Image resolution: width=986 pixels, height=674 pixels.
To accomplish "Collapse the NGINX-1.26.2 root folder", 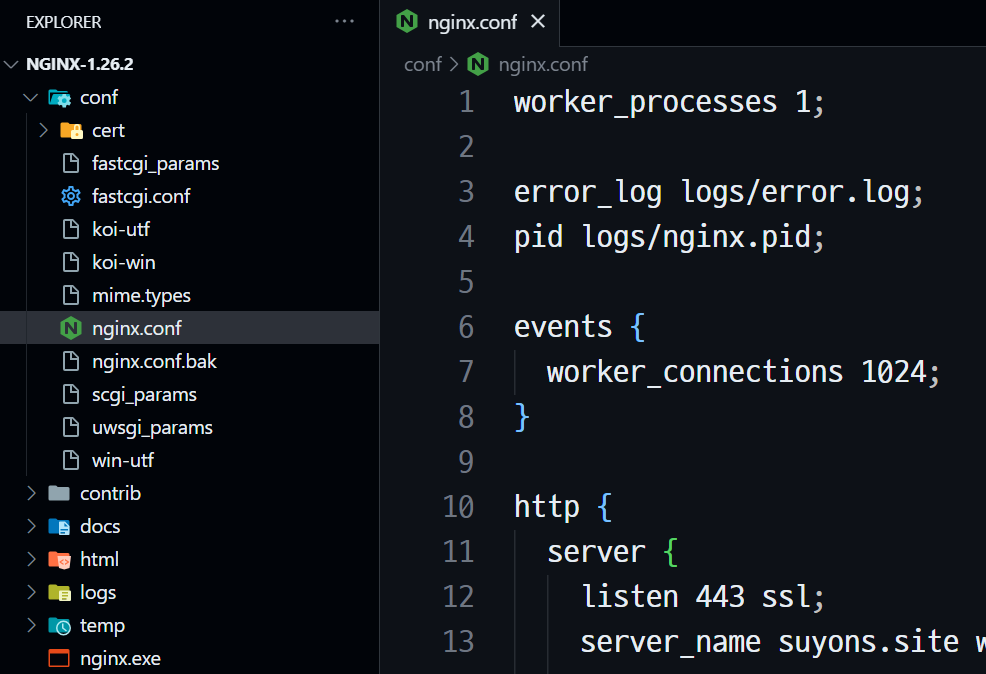I will tap(11, 64).
